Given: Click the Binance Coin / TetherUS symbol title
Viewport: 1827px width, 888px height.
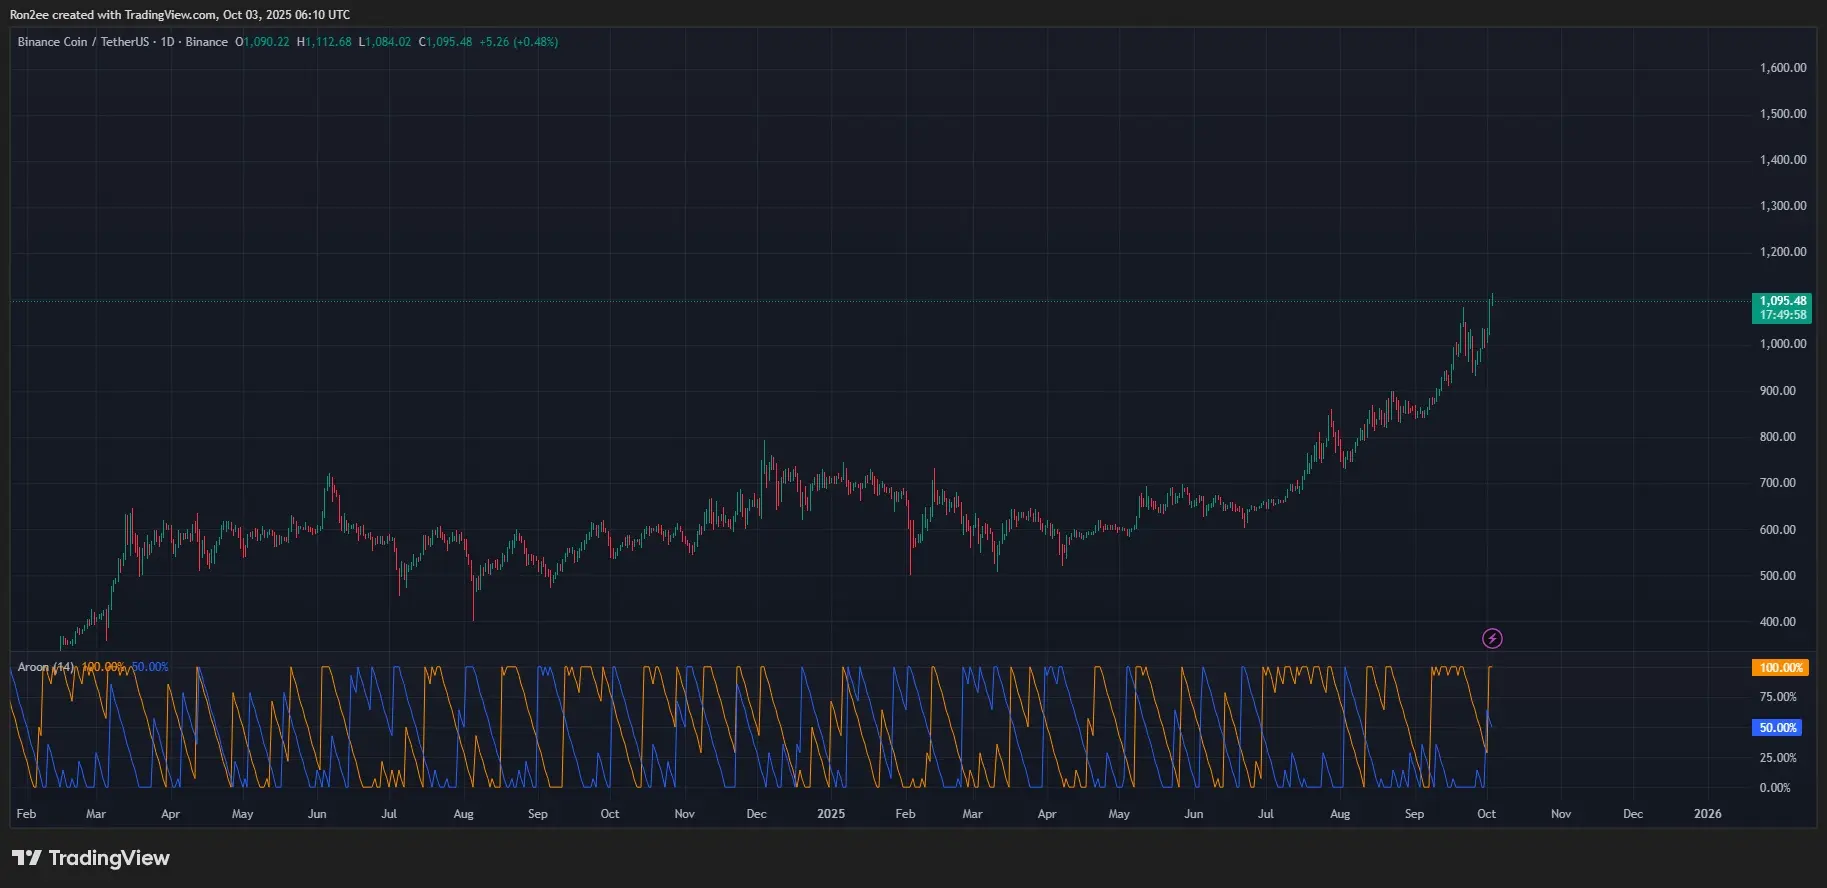Looking at the screenshot, I should (x=83, y=42).
